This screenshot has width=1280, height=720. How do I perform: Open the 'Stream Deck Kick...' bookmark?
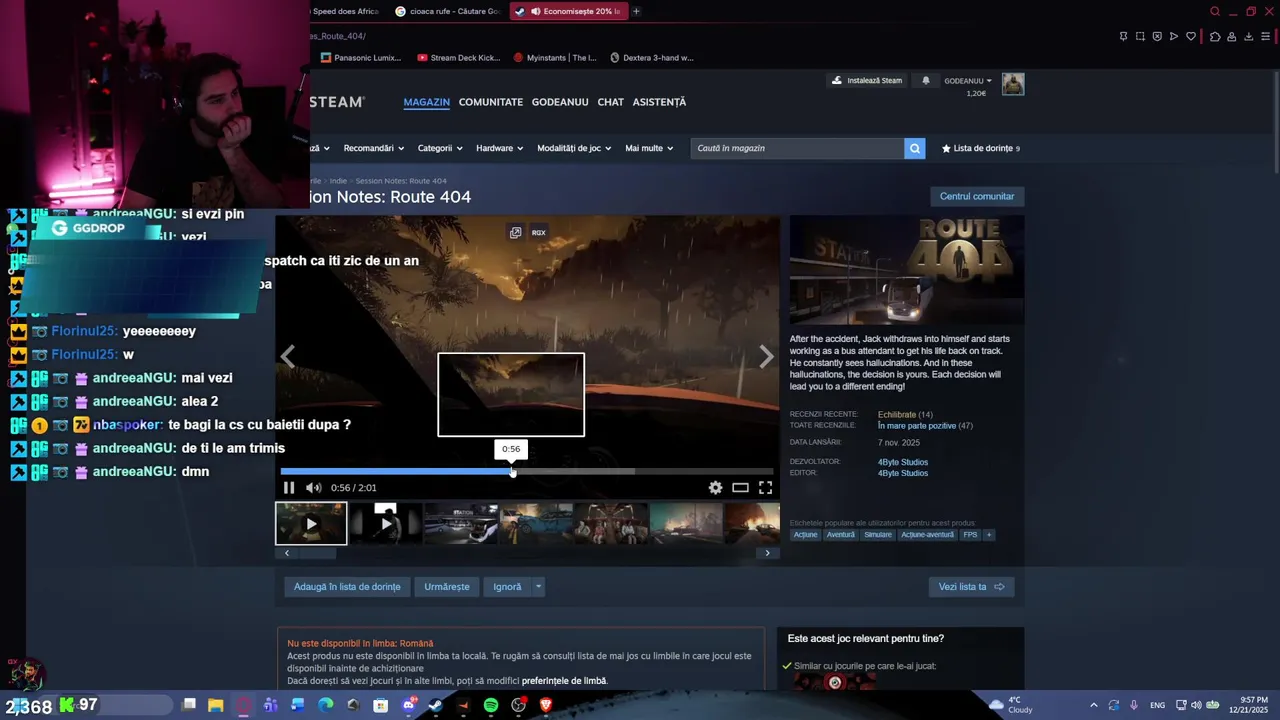[x=458, y=58]
